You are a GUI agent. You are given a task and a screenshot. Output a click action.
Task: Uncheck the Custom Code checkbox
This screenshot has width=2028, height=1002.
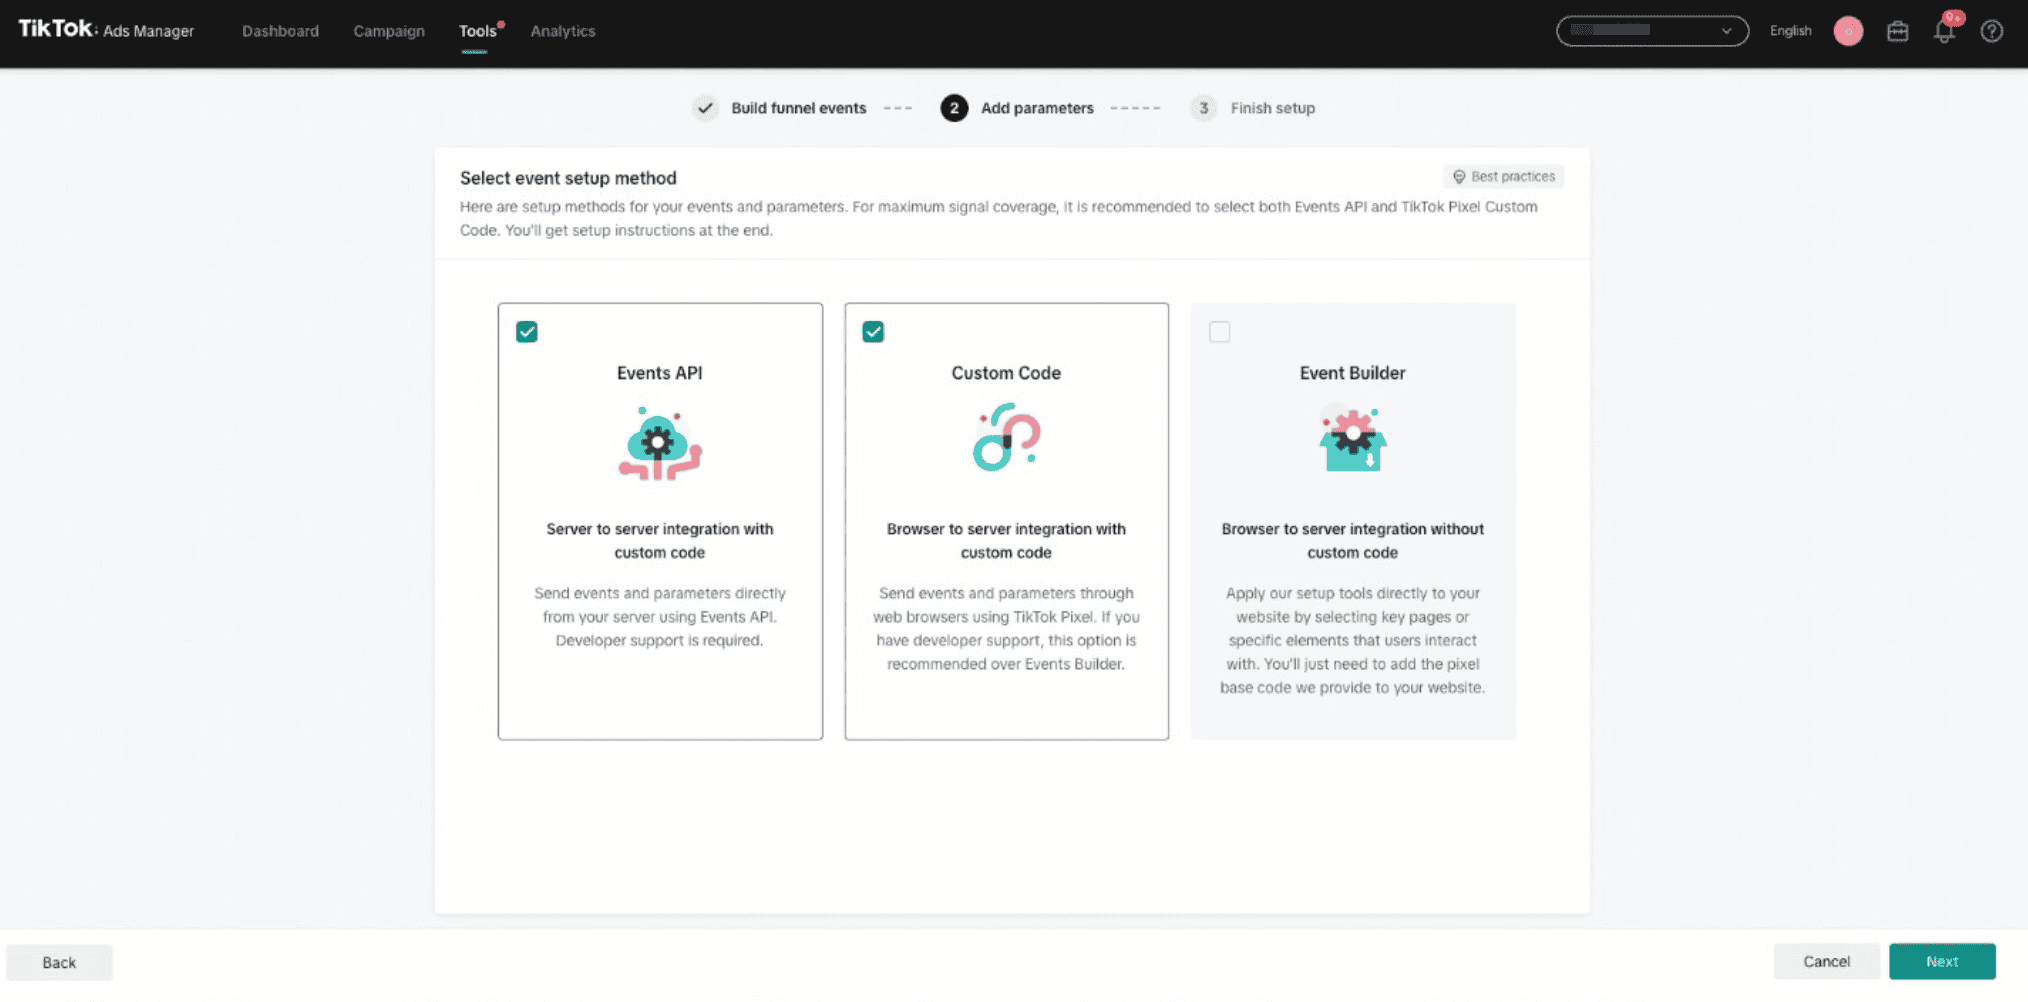point(873,332)
